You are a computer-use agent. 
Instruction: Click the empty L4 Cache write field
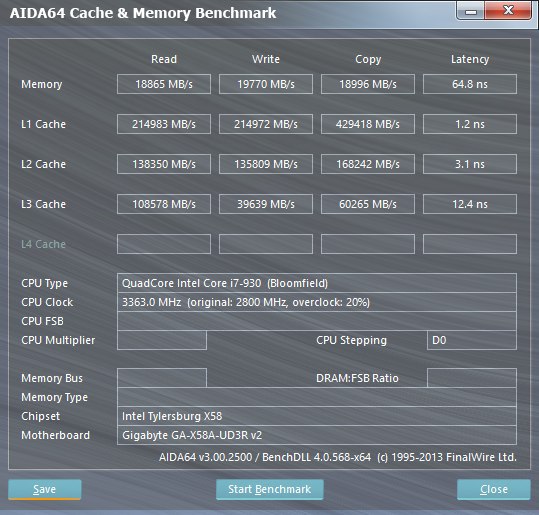click(x=266, y=244)
